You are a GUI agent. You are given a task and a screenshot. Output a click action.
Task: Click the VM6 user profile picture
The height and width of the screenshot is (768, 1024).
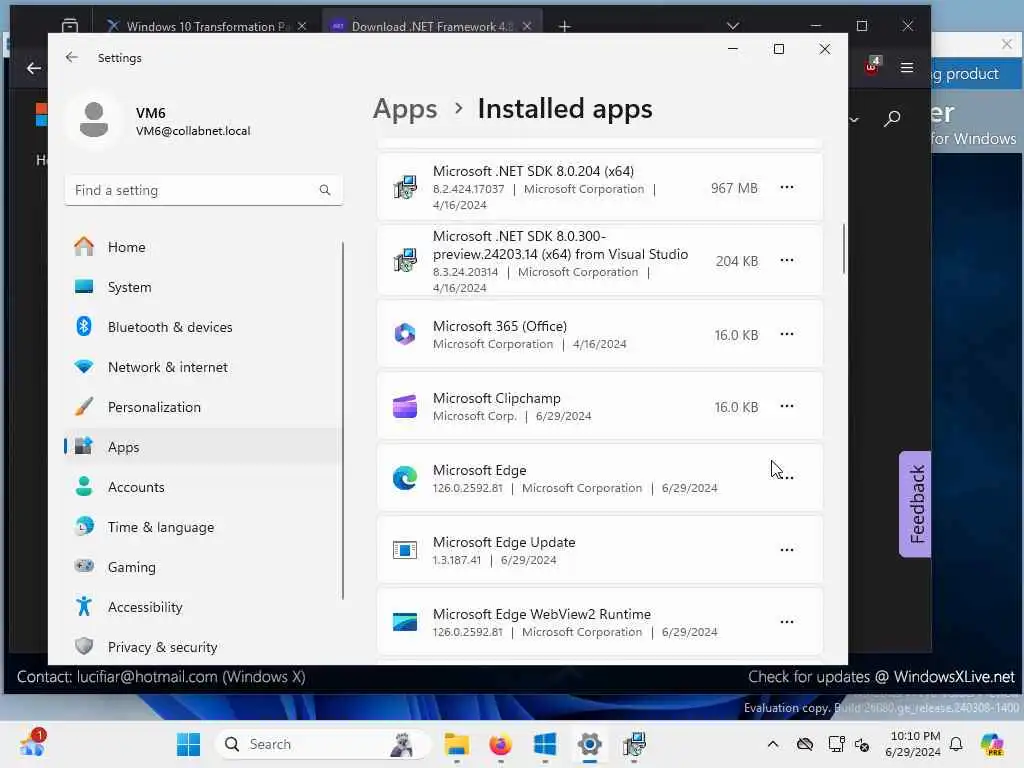[94, 120]
